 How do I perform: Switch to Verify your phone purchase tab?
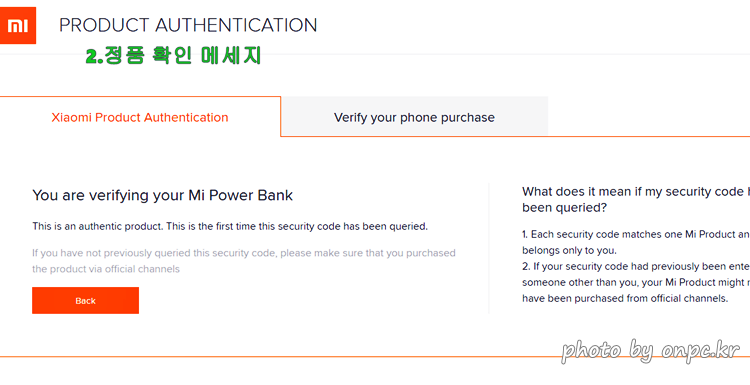(x=414, y=117)
